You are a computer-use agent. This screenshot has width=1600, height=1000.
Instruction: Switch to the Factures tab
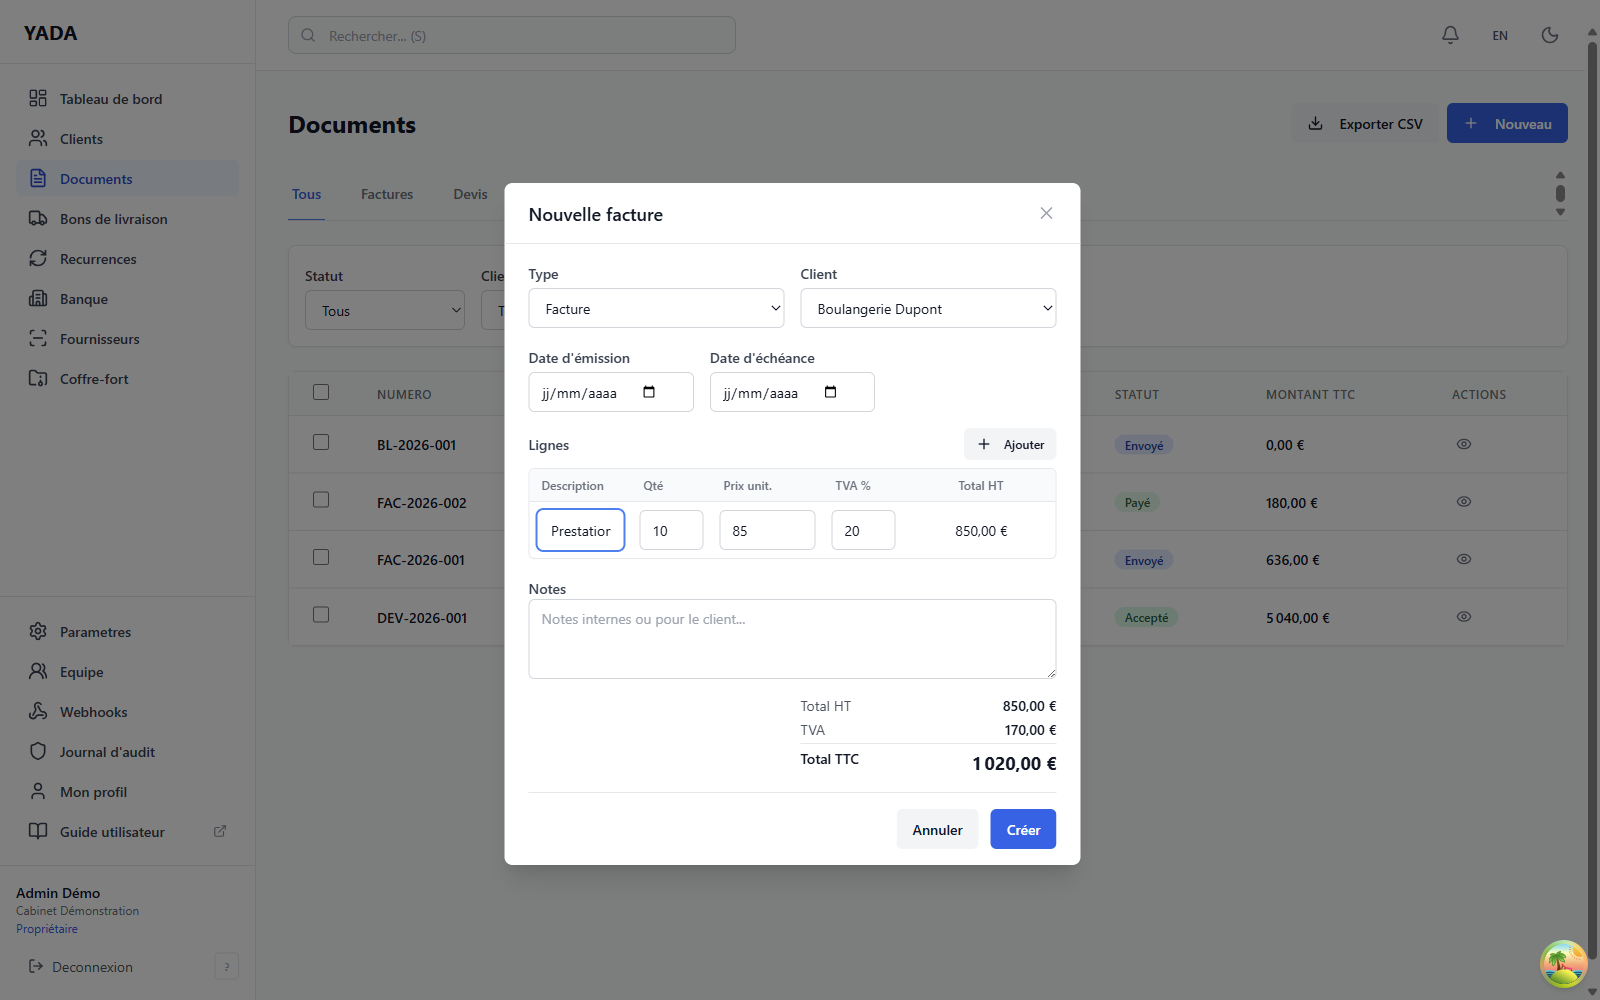point(387,194)
